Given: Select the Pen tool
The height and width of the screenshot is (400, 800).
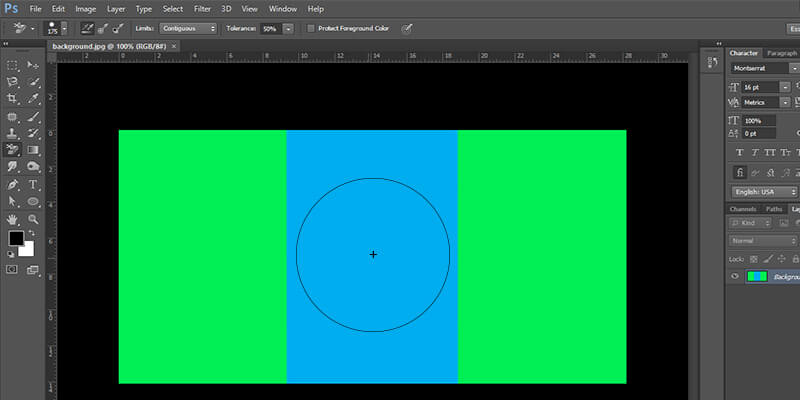Looking at the screenshot, I should click(12, 185).
